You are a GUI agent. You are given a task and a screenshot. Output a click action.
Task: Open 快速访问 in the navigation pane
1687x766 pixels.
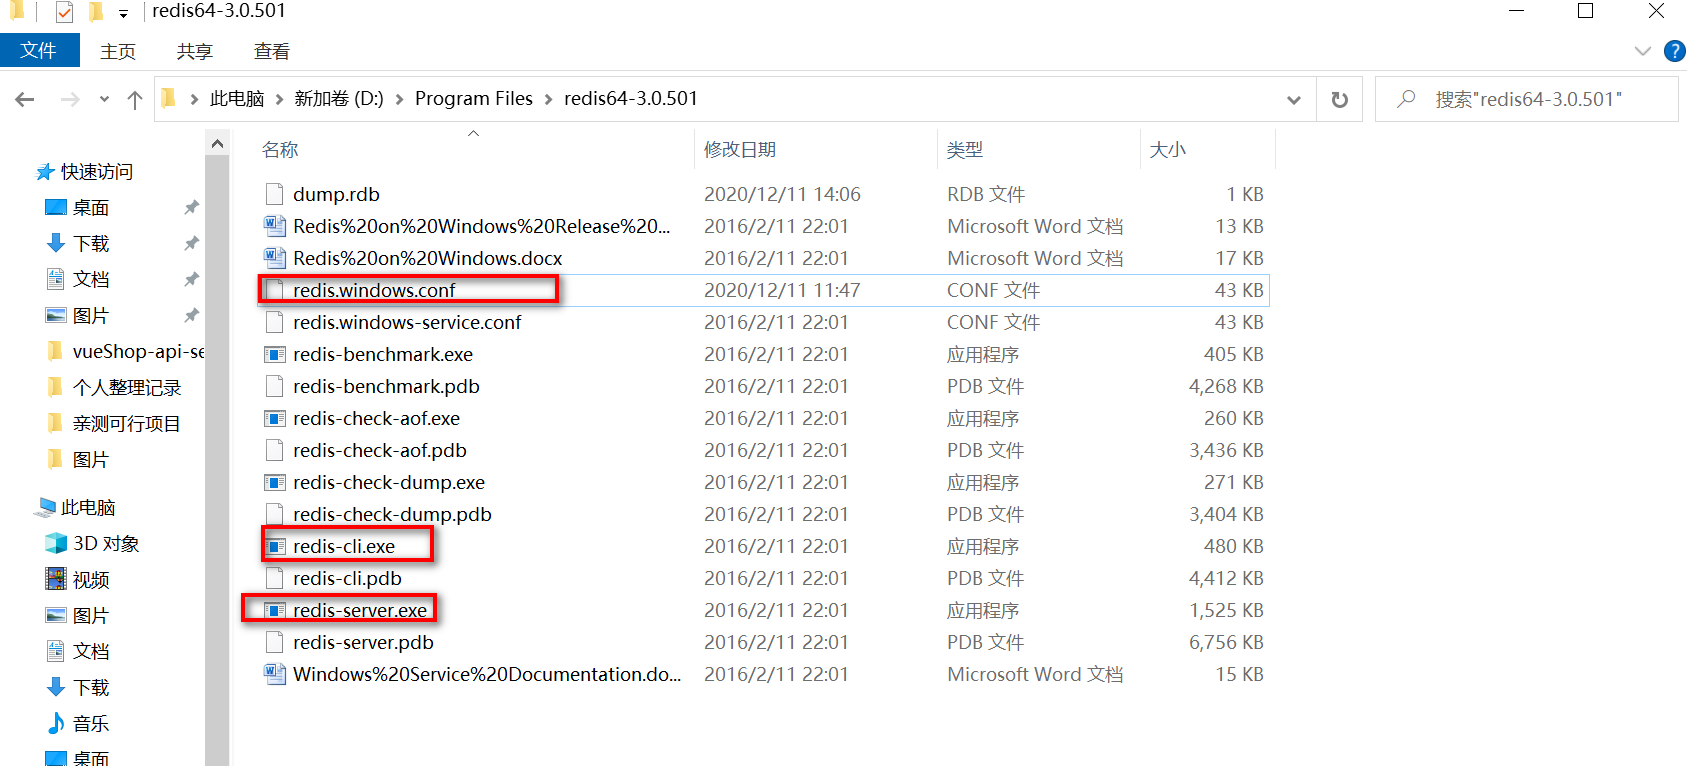(96, 172)
